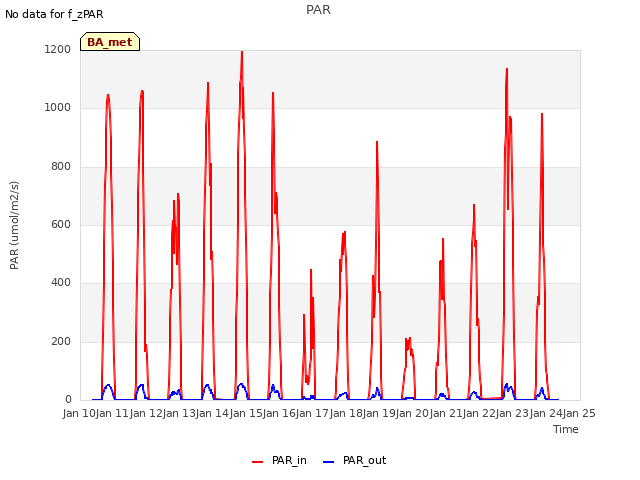This screenshot has height=480, width=640.
Task: Click the 800 y-axis tick label
Action: (x=60, y=167)
